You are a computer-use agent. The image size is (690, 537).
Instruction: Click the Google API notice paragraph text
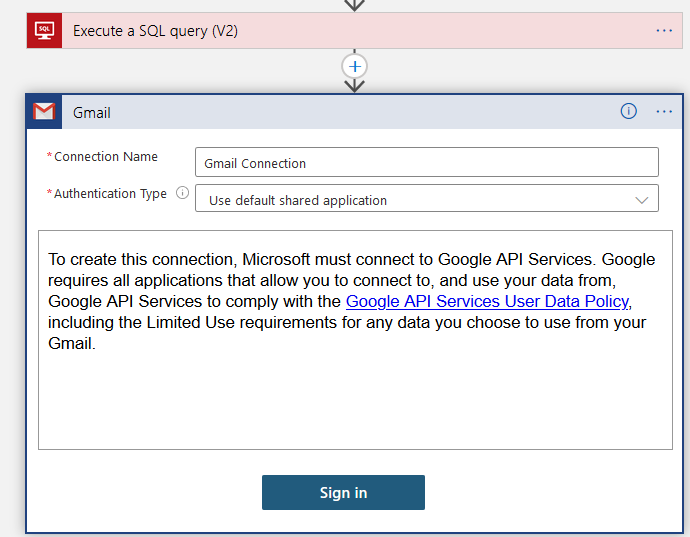(x=300, y=280)
